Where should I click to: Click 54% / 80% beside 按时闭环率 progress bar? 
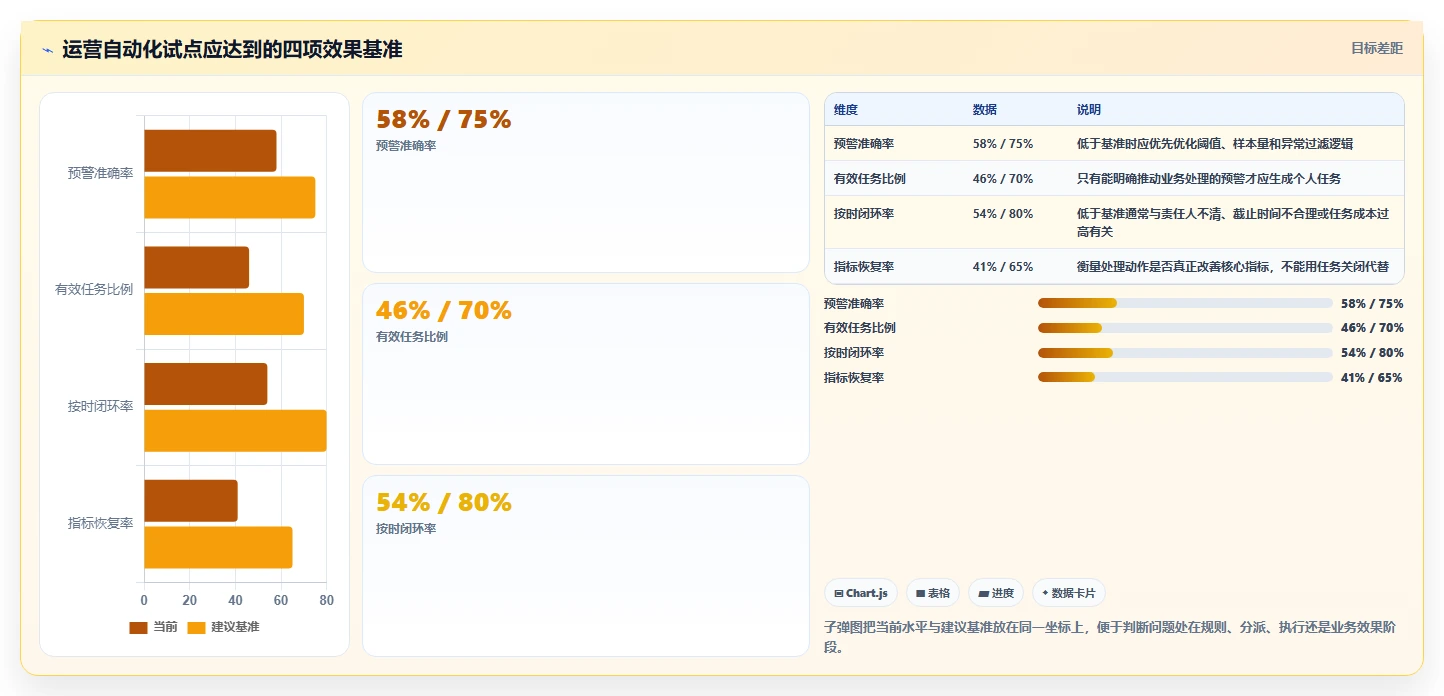[1372, 353]
